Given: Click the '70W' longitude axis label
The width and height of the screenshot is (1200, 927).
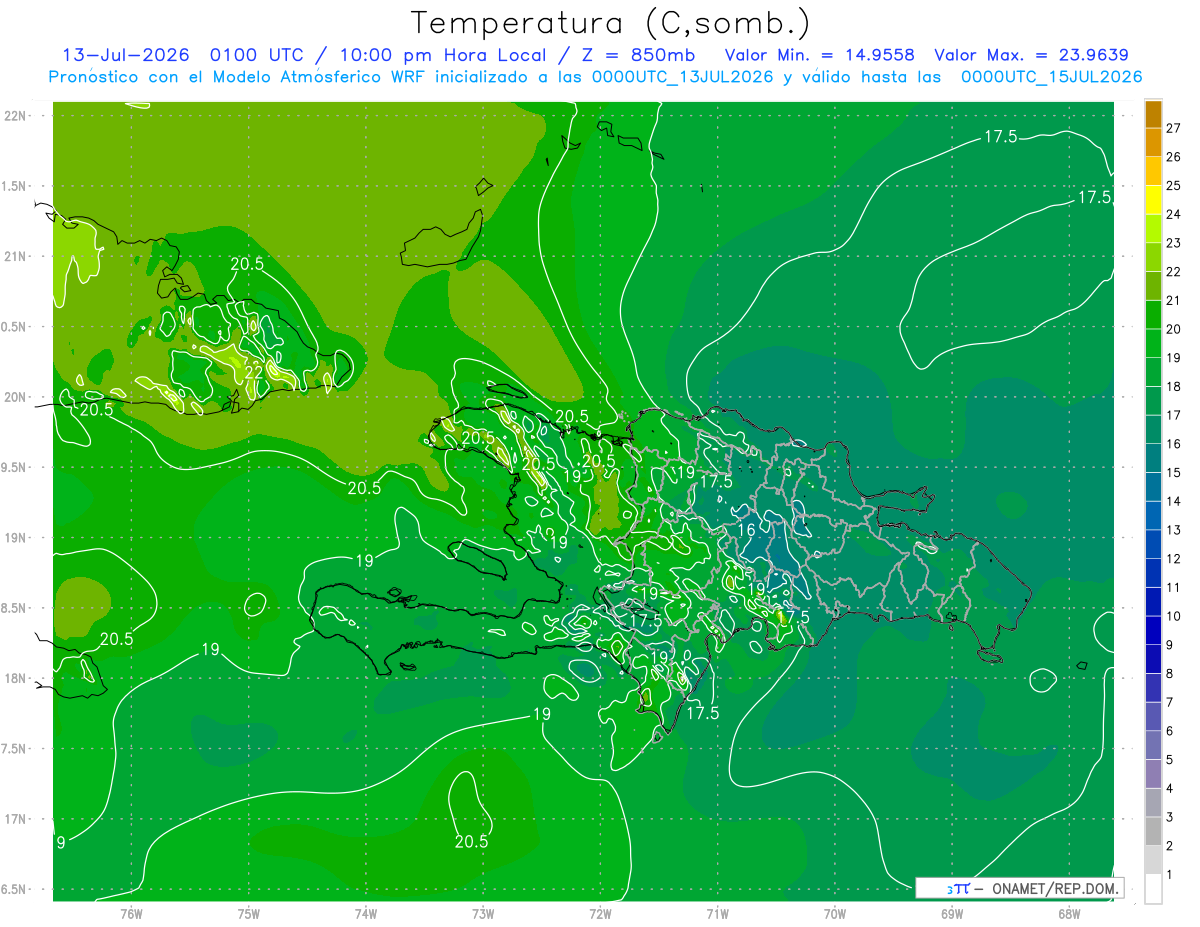Looking at the screenshot, I should 835,913.
